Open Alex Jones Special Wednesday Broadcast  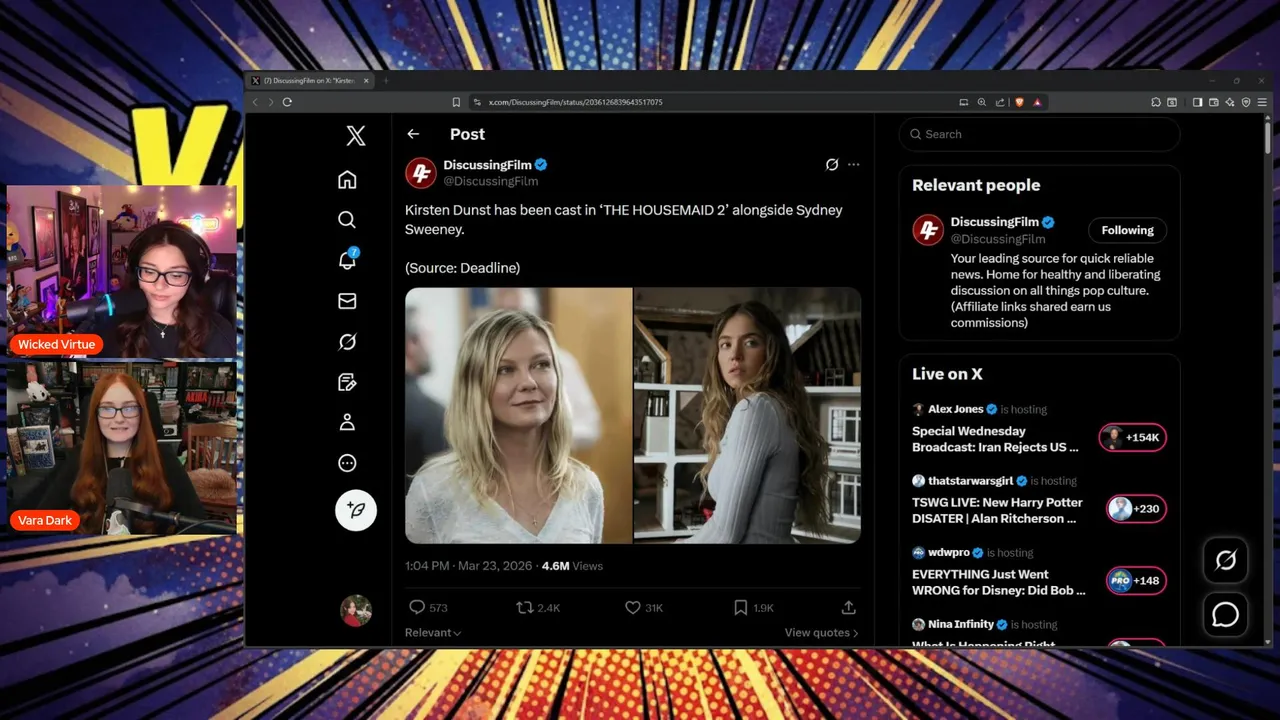point(995,439)
